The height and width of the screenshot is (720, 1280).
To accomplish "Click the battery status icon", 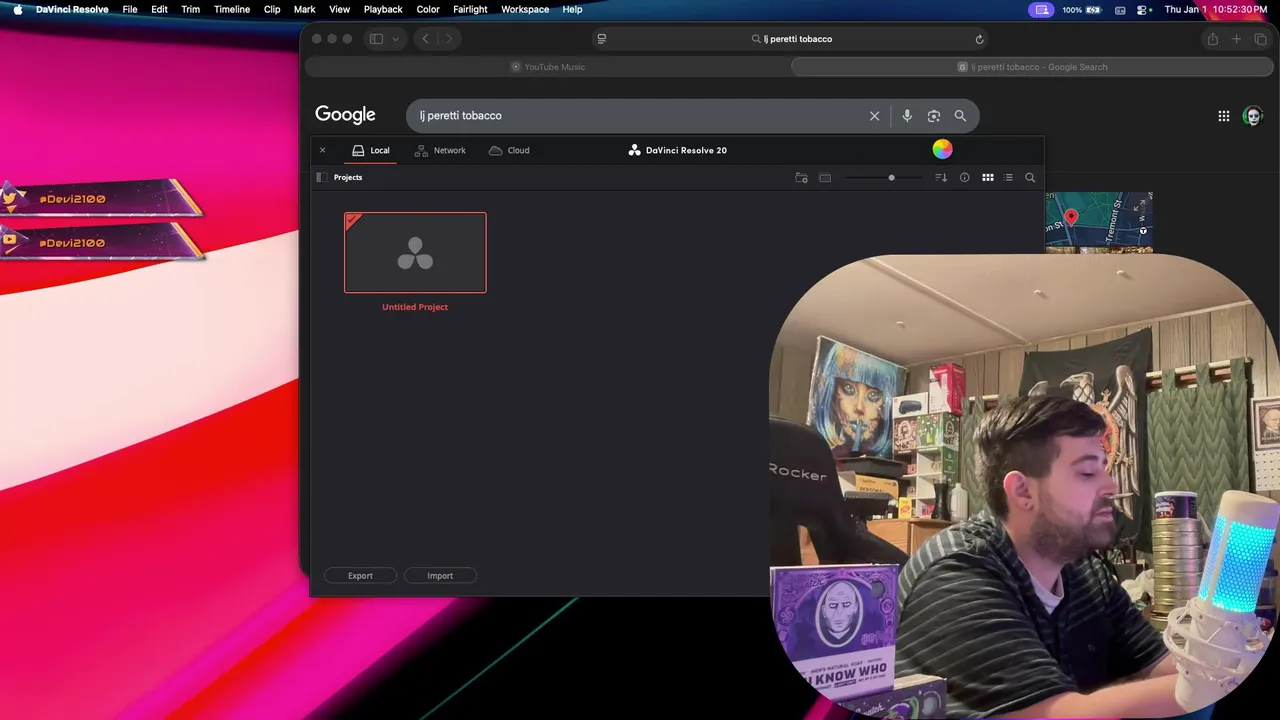I will click(1094, 9).
